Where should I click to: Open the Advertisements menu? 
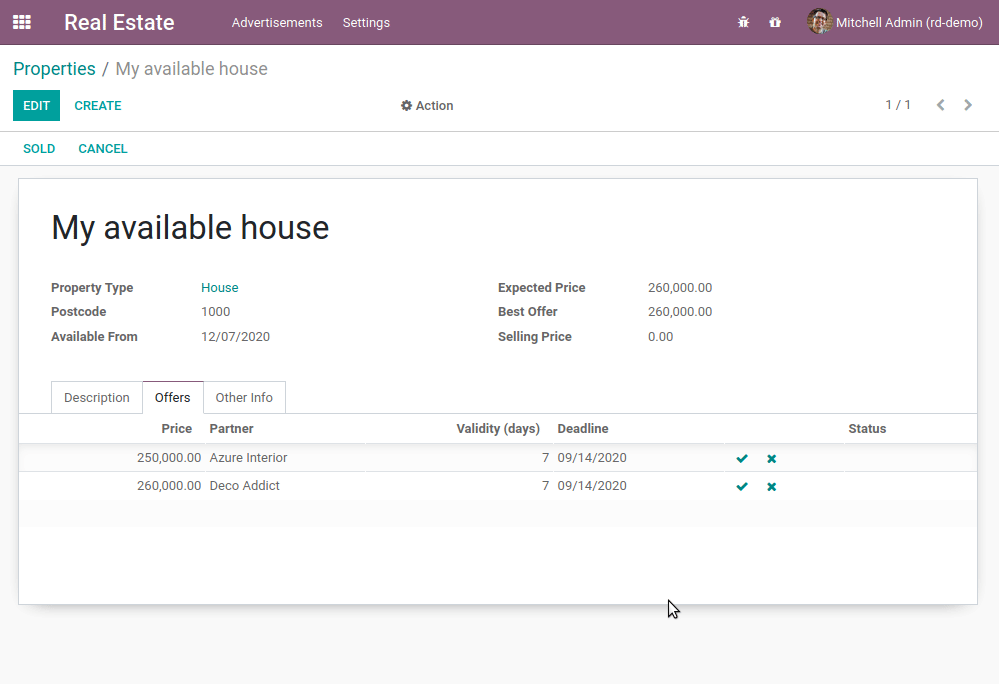pos(277,22)
